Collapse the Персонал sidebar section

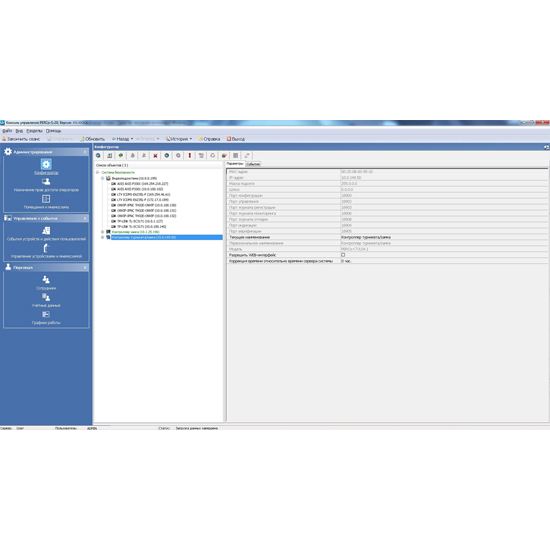coord(85,268)
